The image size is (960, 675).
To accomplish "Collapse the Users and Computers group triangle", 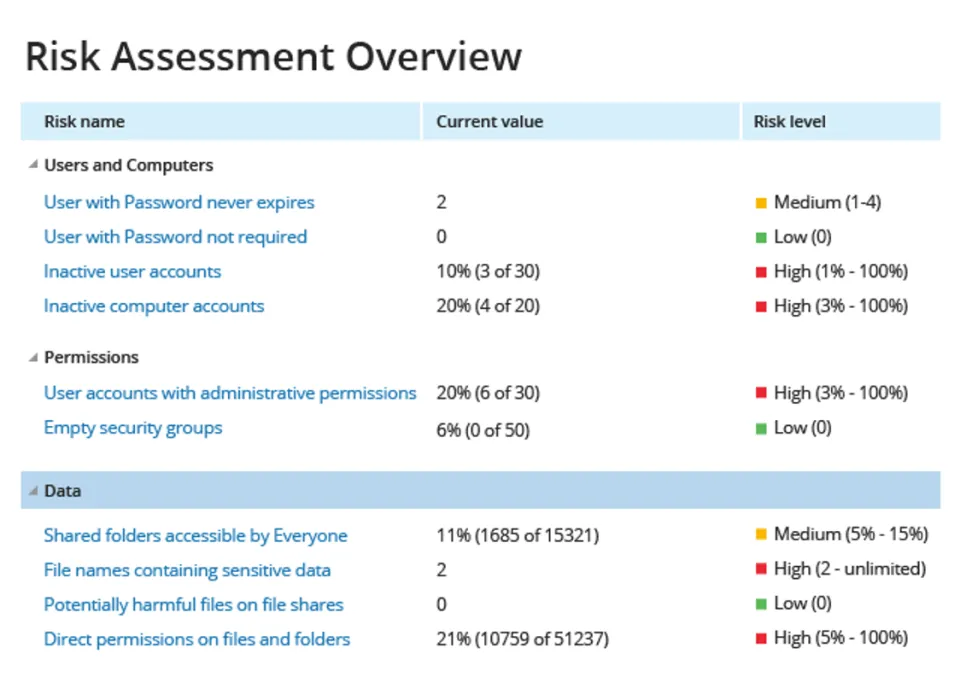I will [x=33, y=165].
